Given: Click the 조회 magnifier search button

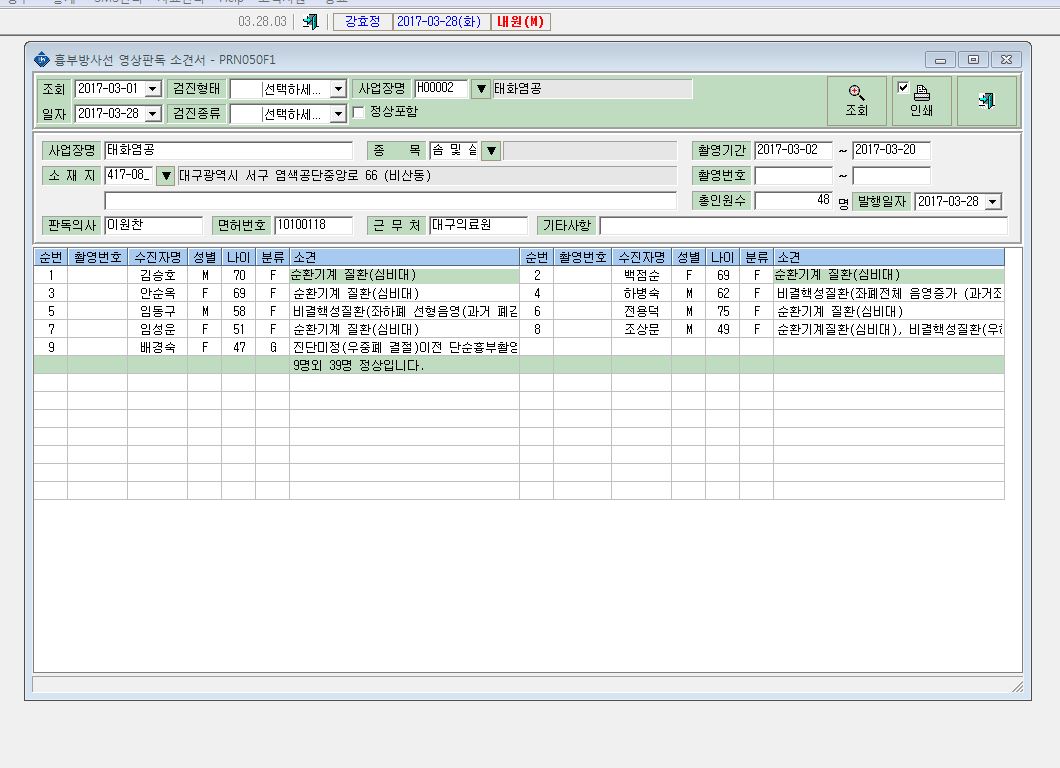Looking at the screenshot, I should (x=857, y=101).
